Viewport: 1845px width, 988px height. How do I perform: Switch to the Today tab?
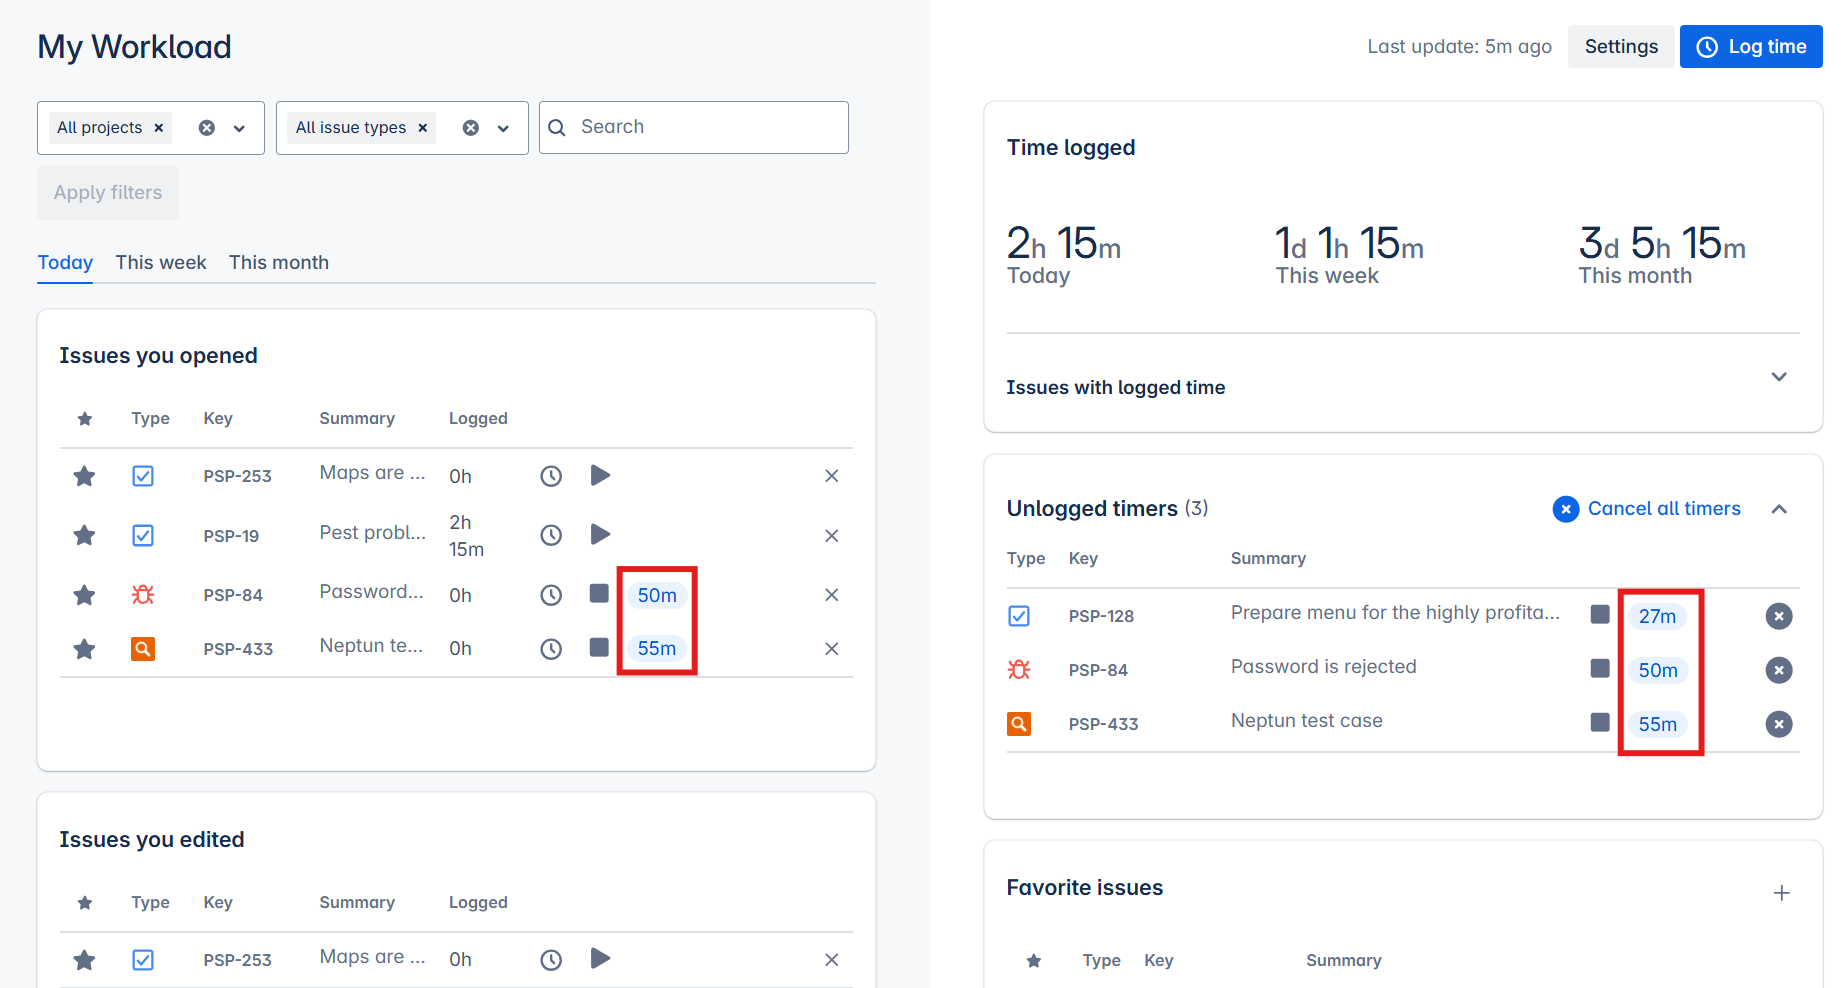click(x=65, y=262)
